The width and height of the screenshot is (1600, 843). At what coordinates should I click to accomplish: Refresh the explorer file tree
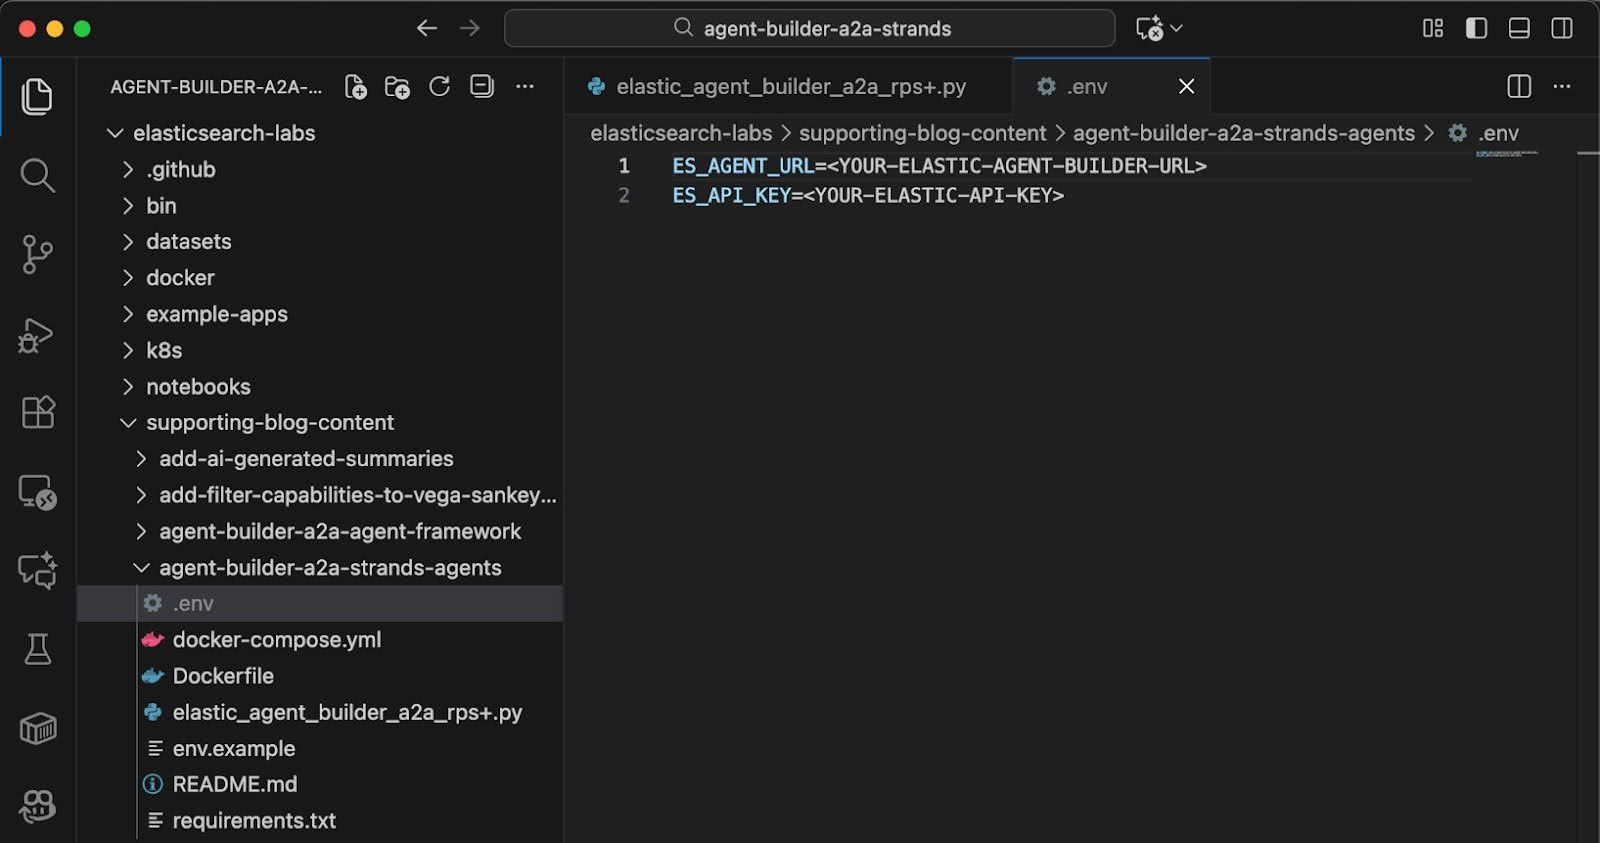[439, 87]
